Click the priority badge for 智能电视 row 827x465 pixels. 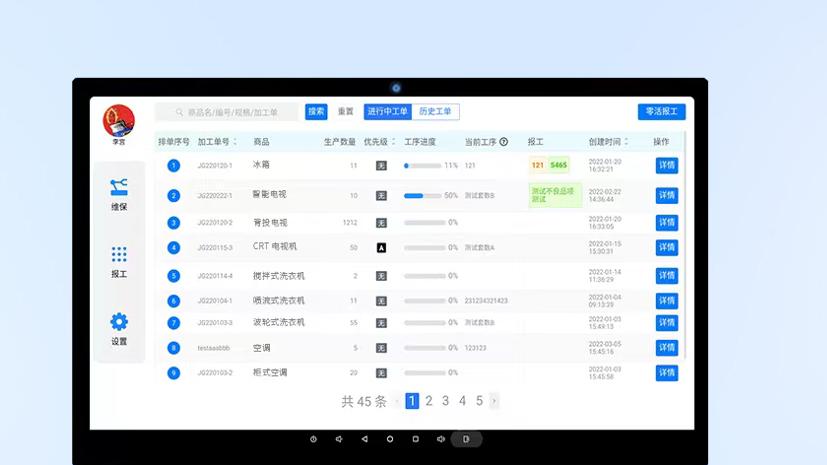[381, 196]
